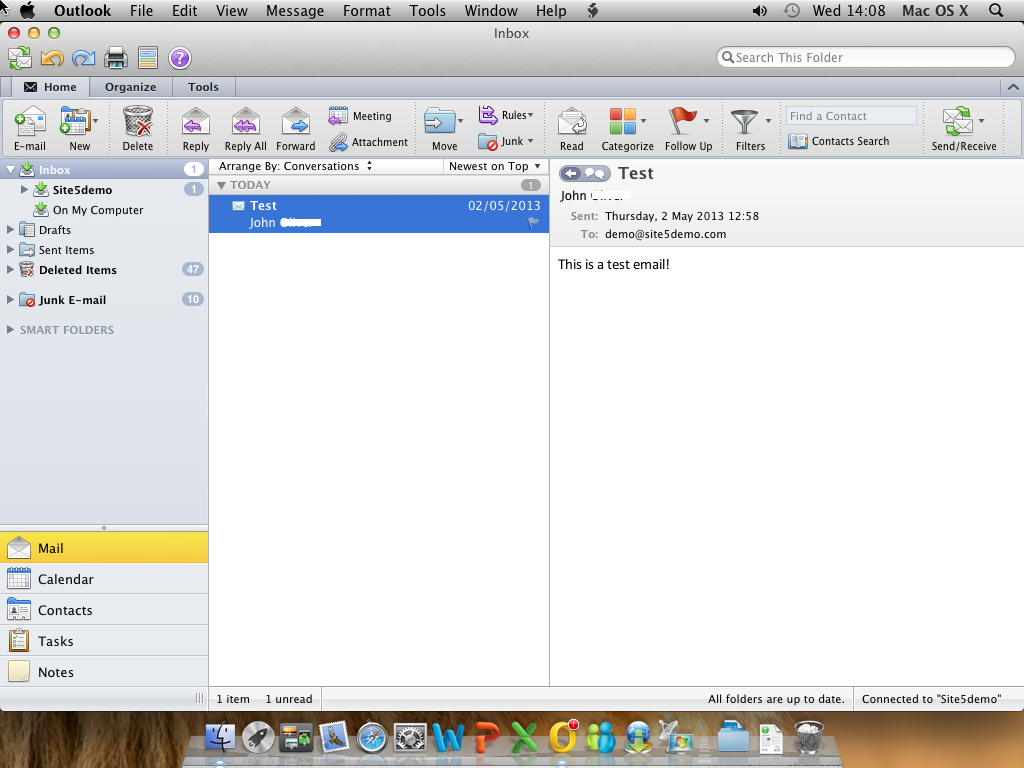Click the Send/Receive icon in the quick toolbar
This screenshot has width=1024, height=768.
(x=20, y=58)
